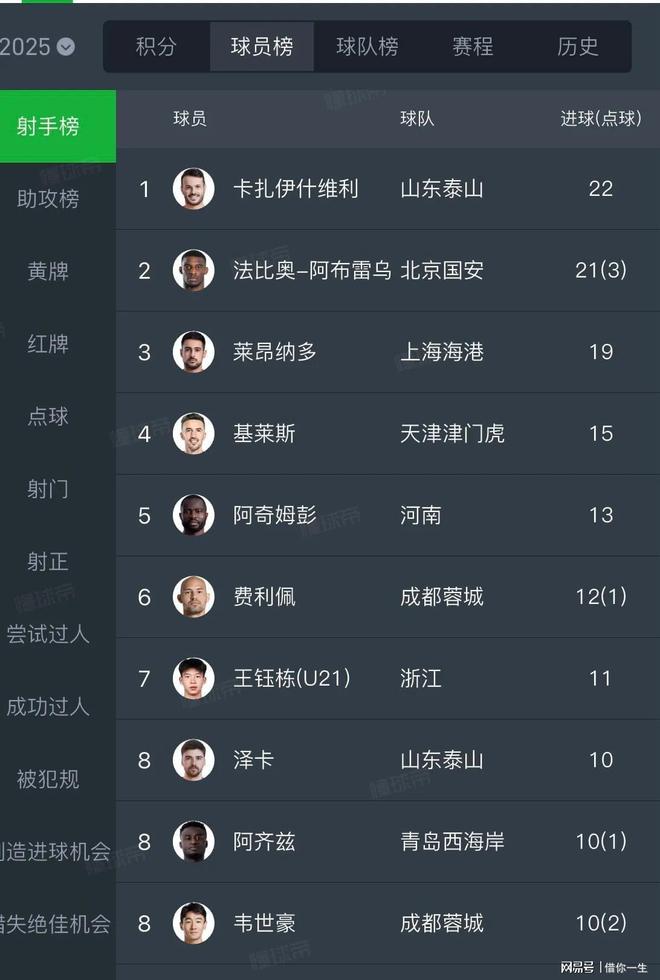Click the 山东泰山 team name
Image resolution: width=660 pixels, height=980 pixels.
pyautogui.click(x=441, y=189)
